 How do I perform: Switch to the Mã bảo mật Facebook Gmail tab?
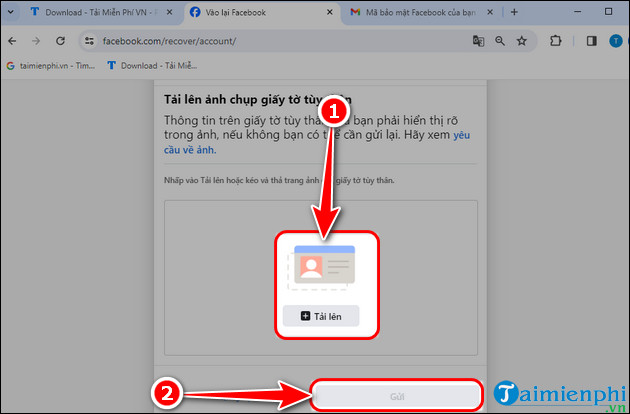coord(414,12)
